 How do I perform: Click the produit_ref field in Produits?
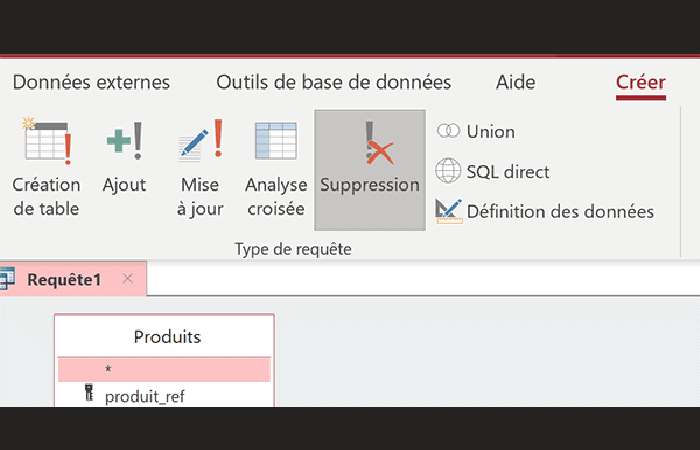pyautogui.click(x=145, y=396)
